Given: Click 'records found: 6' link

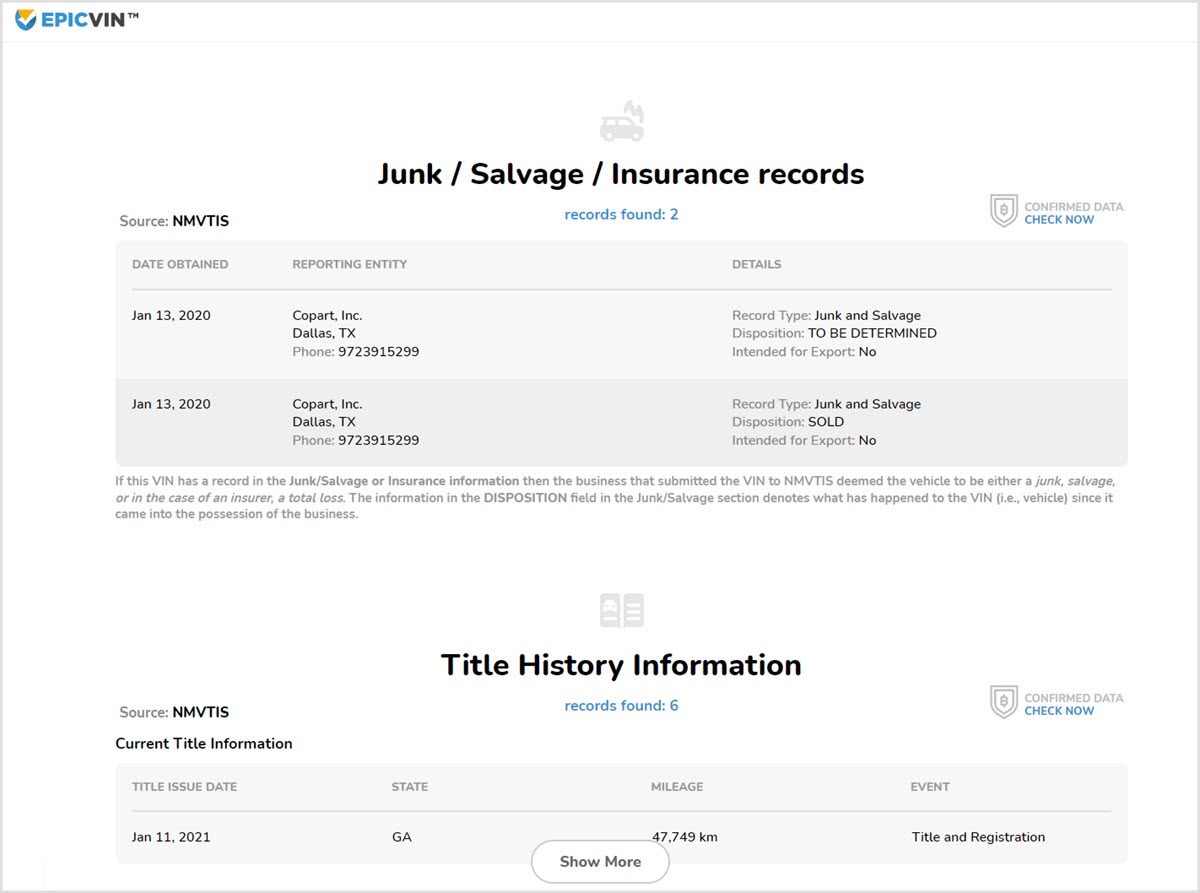Looking at the screenshot, I should (x=621, y=705).
